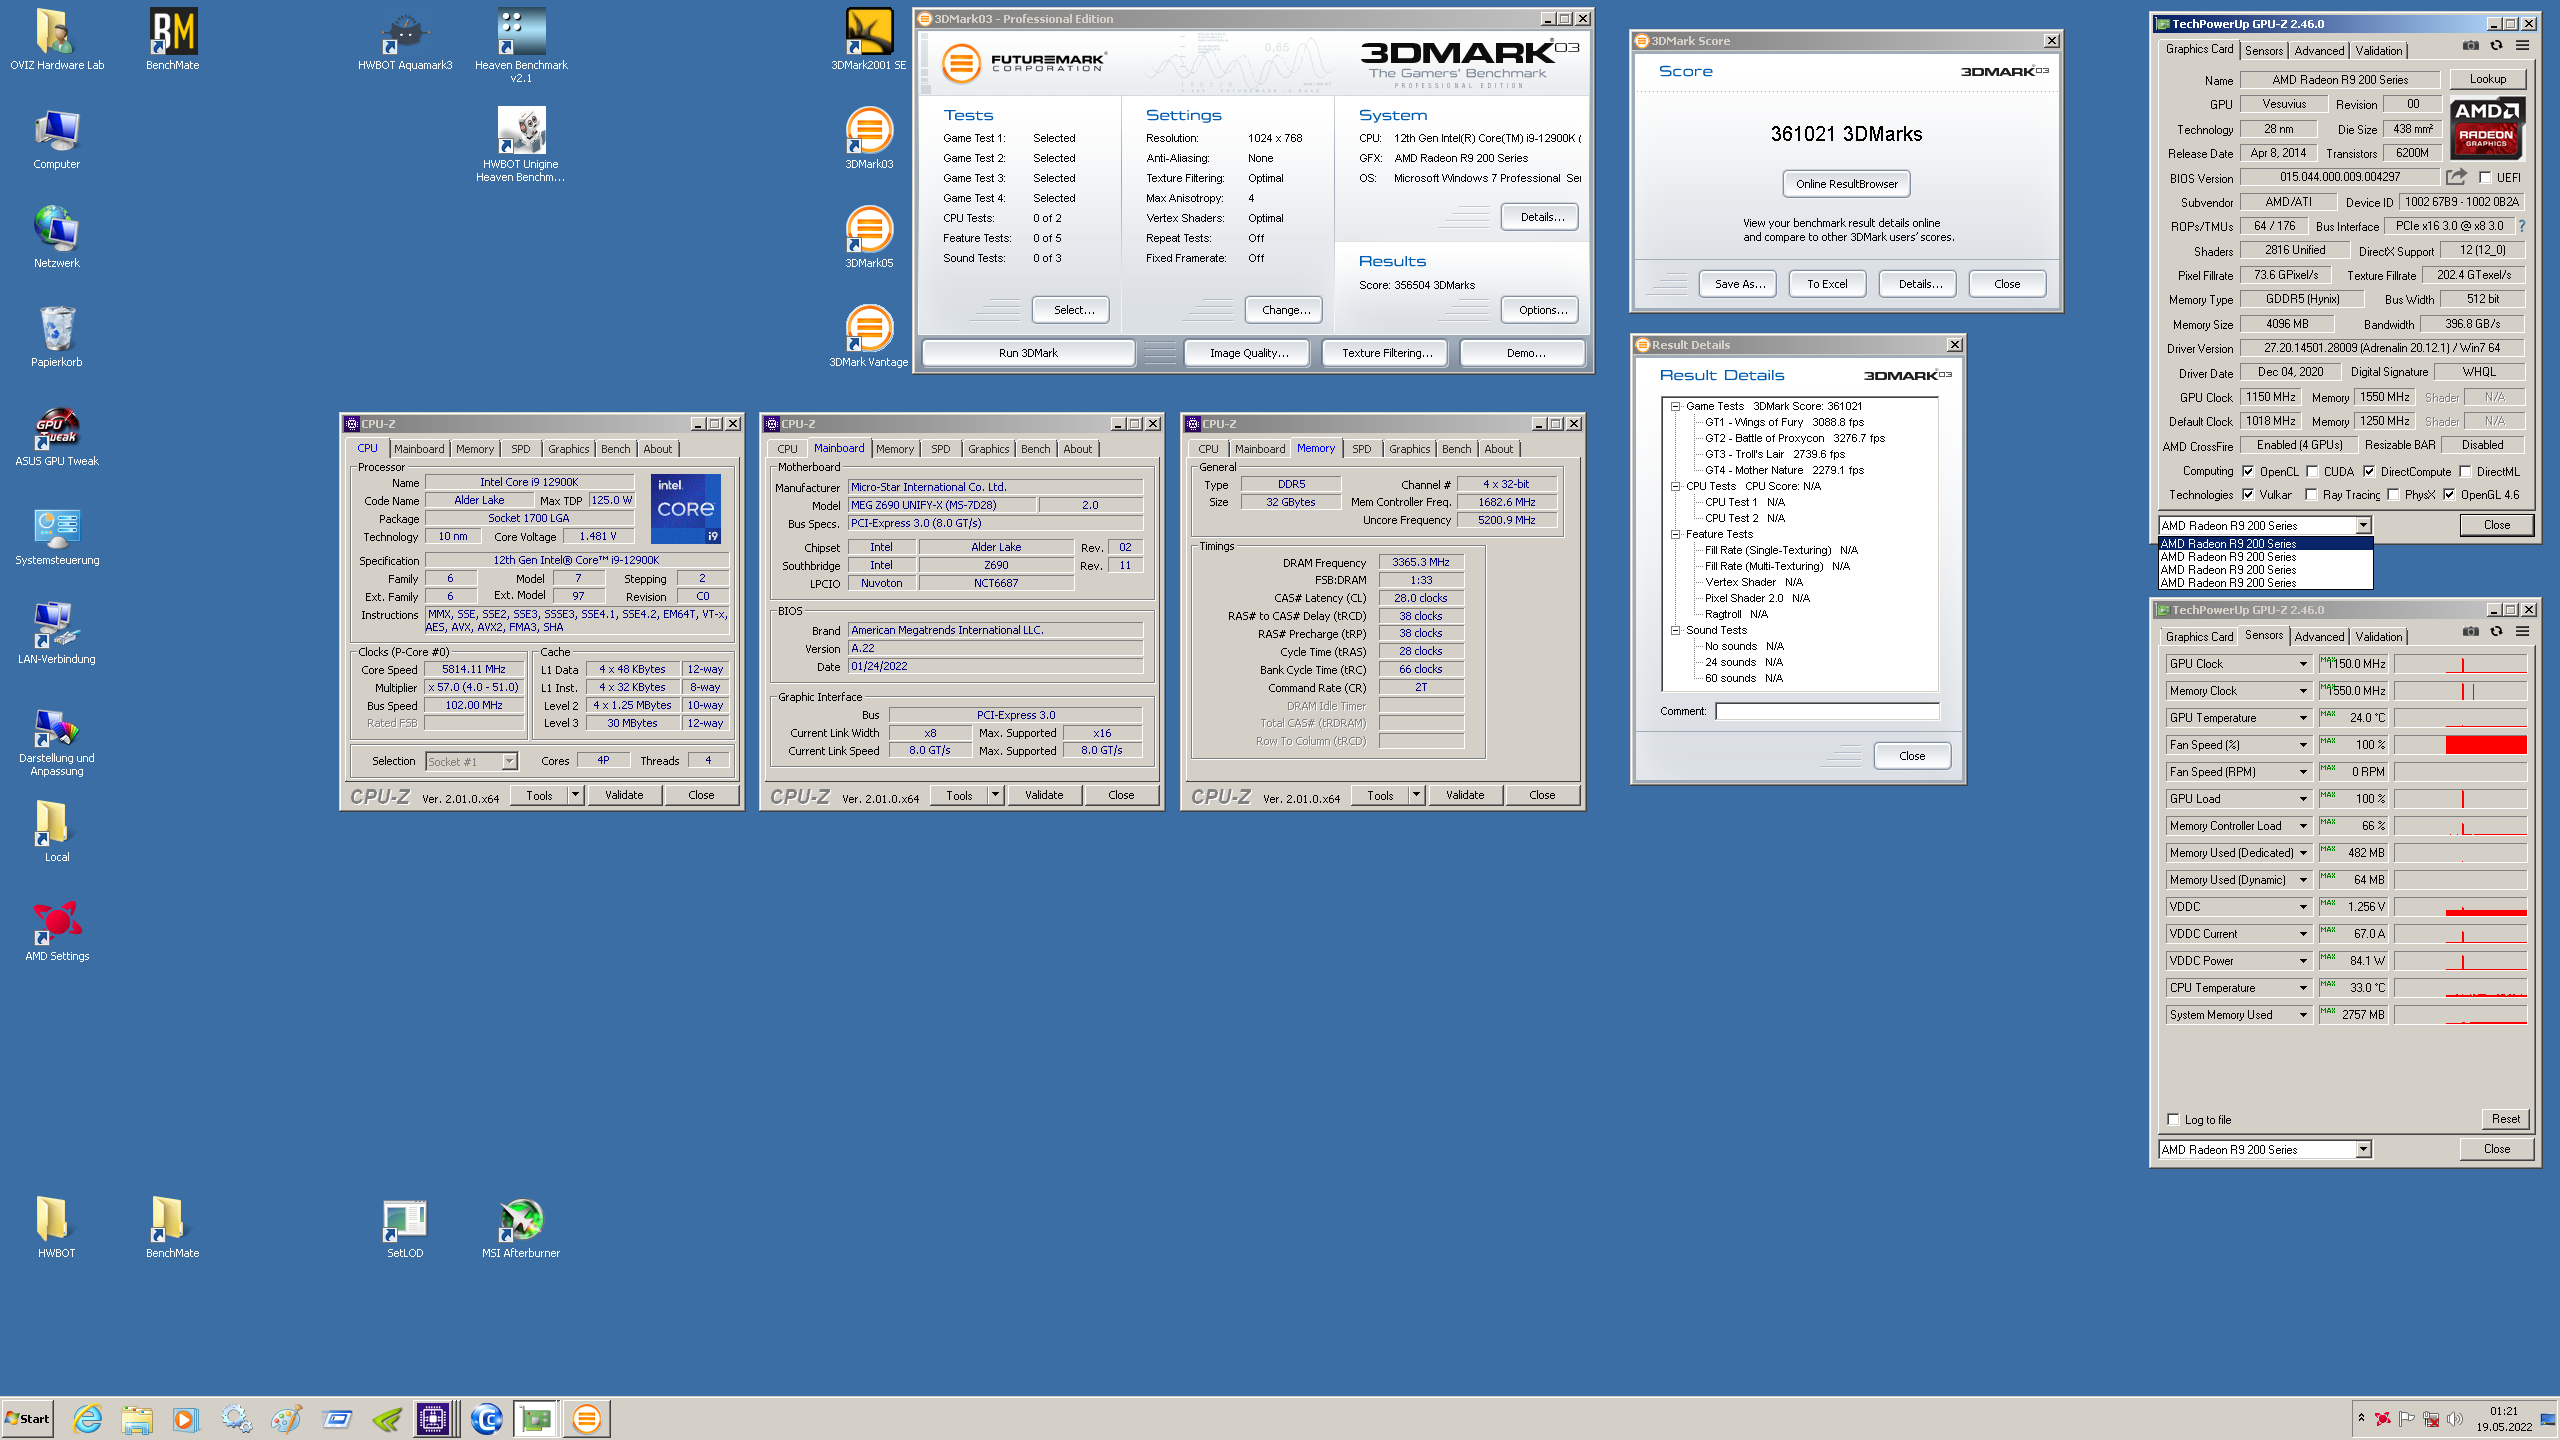The height and width of the screenshot is (1440, 2560).
Task: Click the Lookup button in GPU-Z
Action: pyautogui.click(x=2488, y=79)
